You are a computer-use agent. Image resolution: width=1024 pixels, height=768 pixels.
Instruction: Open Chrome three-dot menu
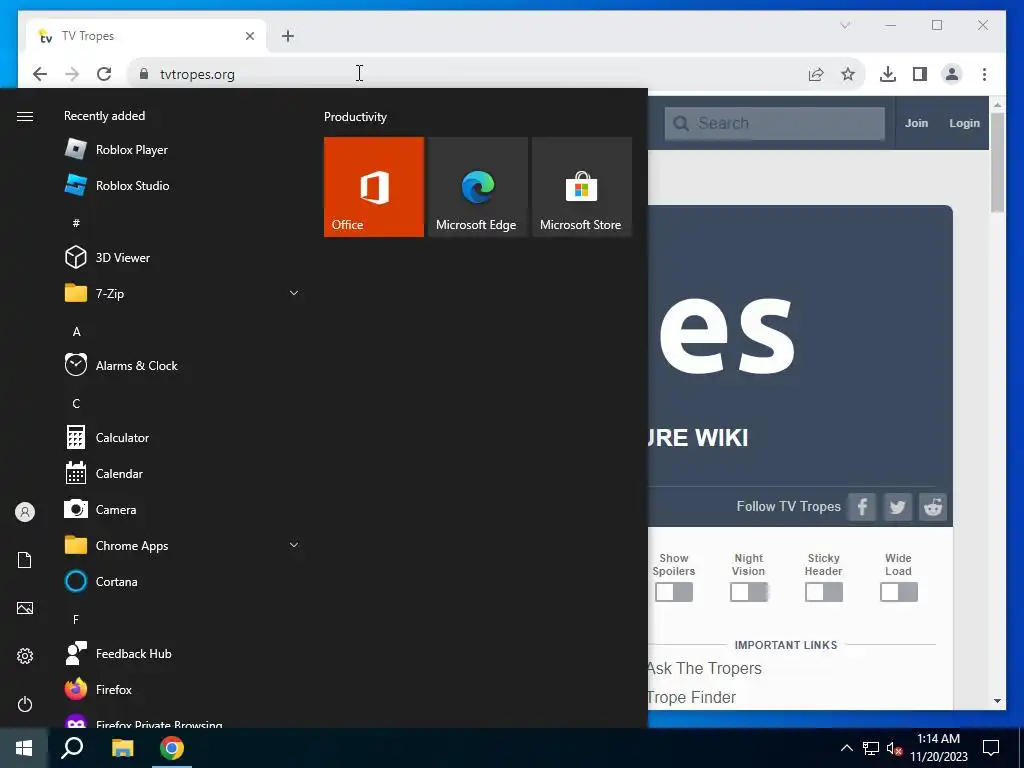[984, 74]
